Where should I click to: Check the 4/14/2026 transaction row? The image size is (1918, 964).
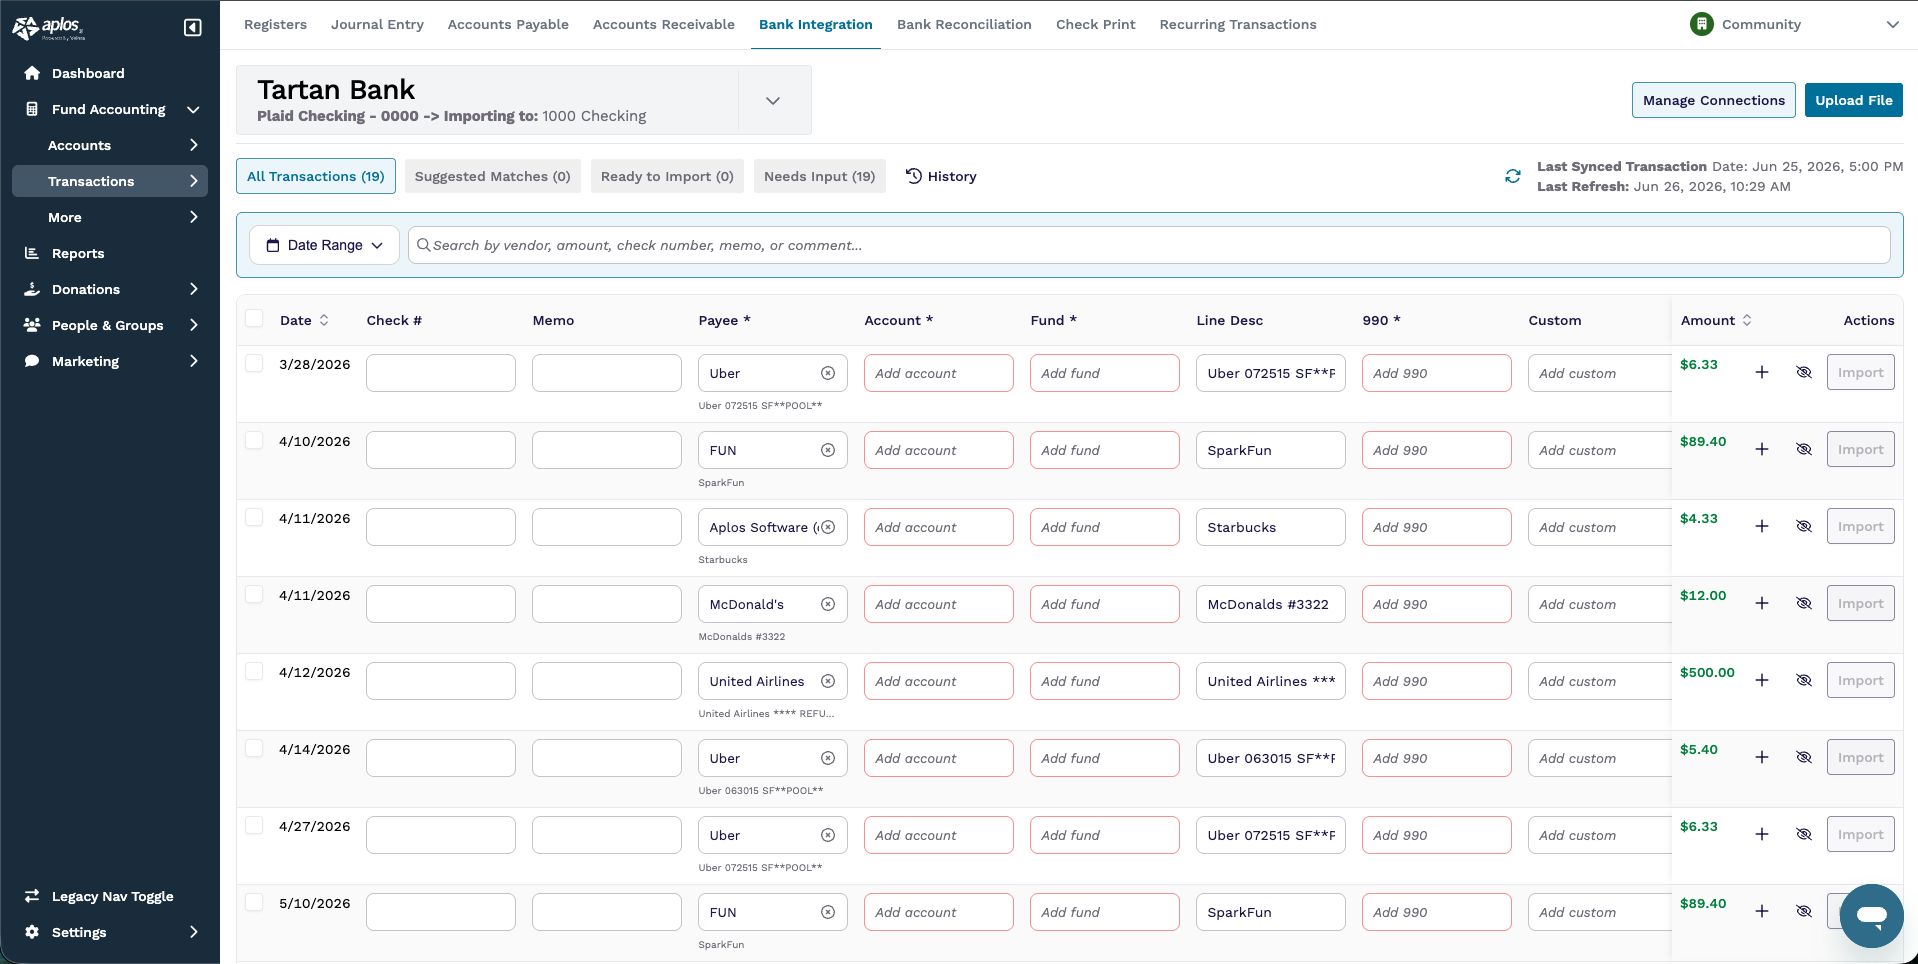pos(254,748)
